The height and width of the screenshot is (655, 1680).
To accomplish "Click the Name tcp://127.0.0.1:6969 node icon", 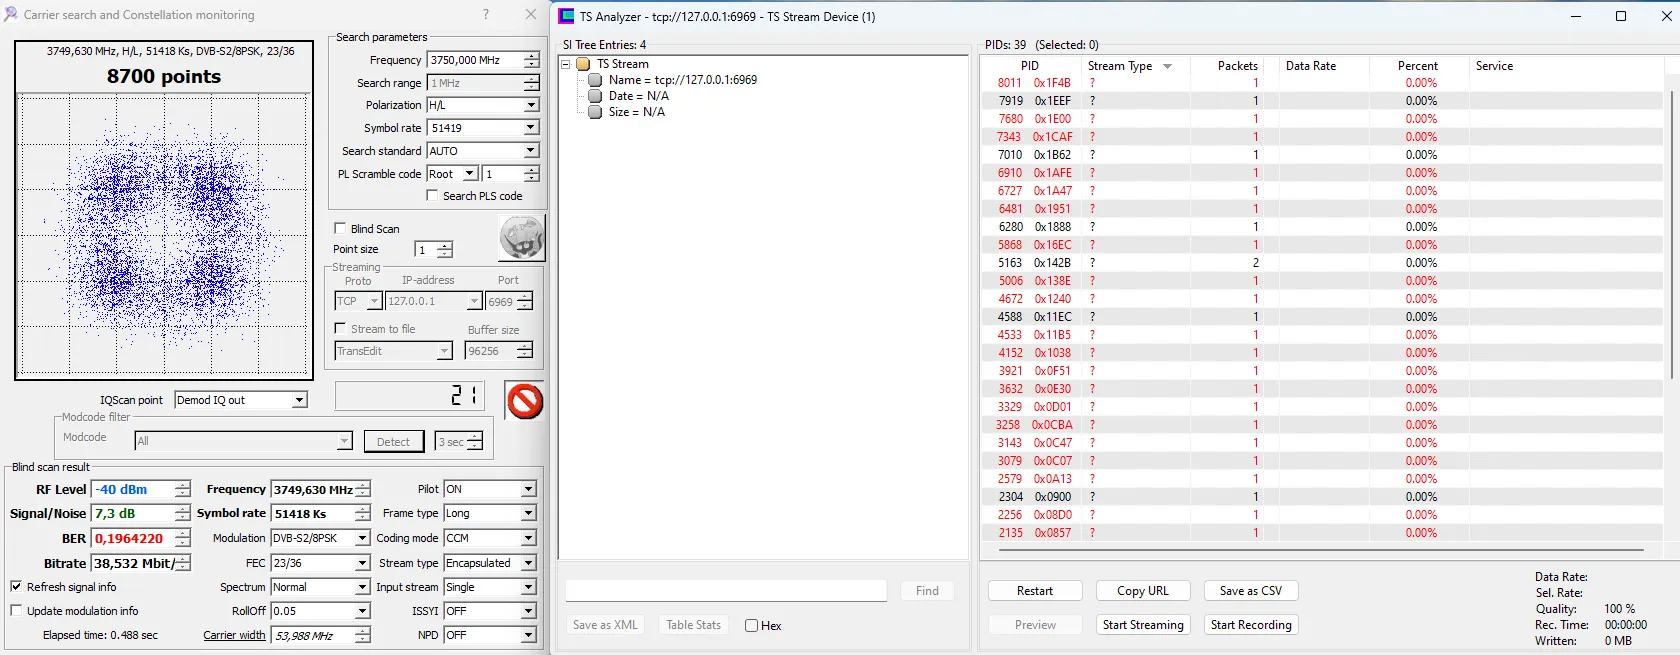I will 596,80.
